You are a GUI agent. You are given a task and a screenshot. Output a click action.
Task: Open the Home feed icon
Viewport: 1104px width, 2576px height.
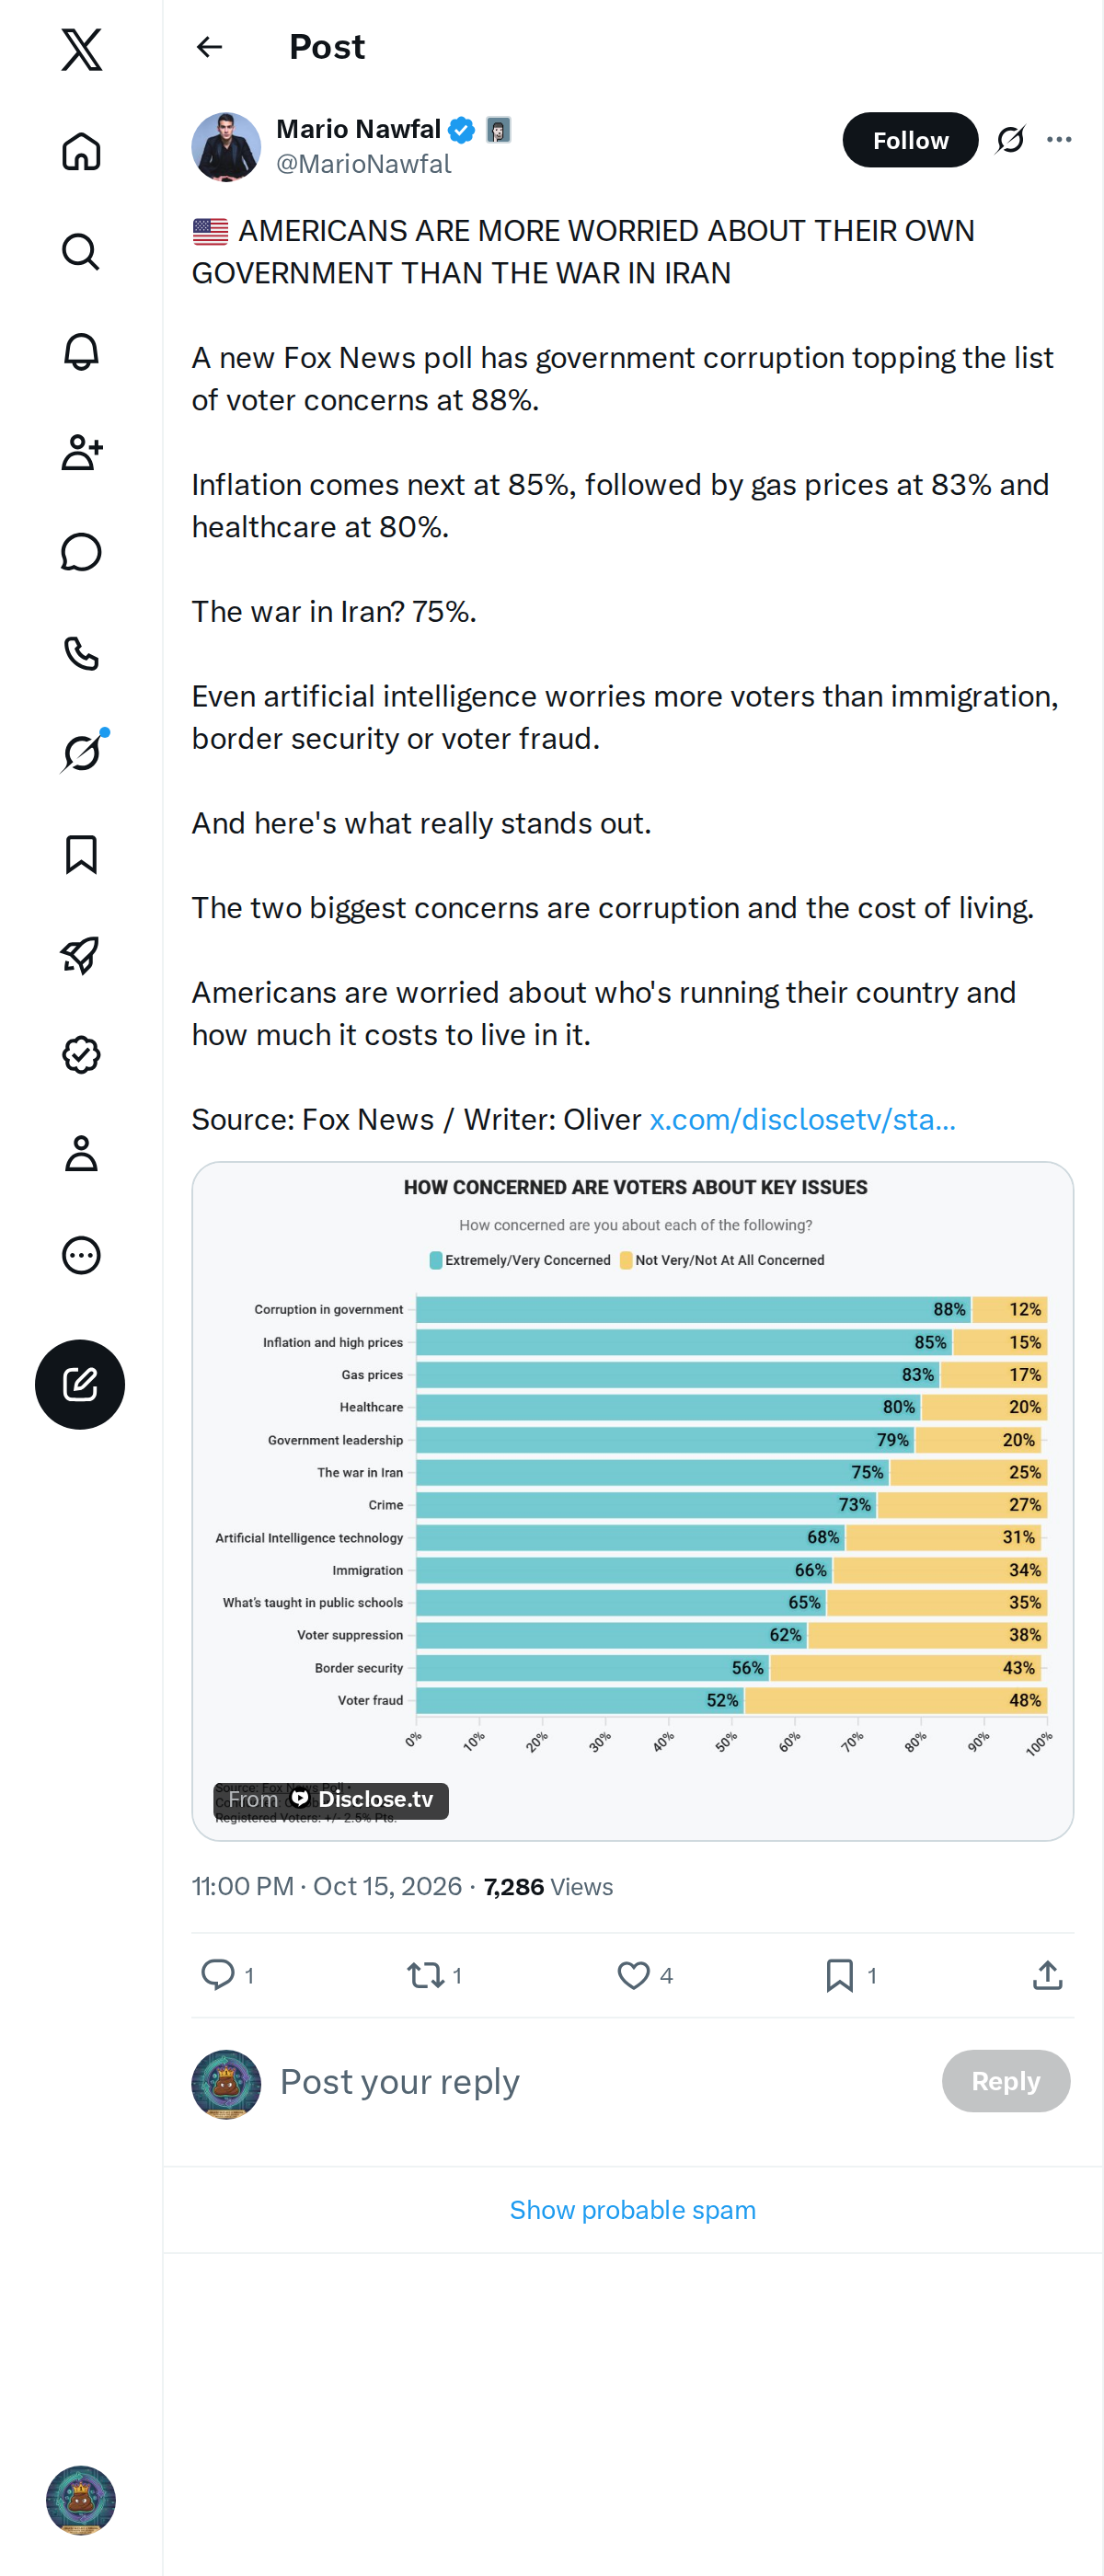[81, 152]
